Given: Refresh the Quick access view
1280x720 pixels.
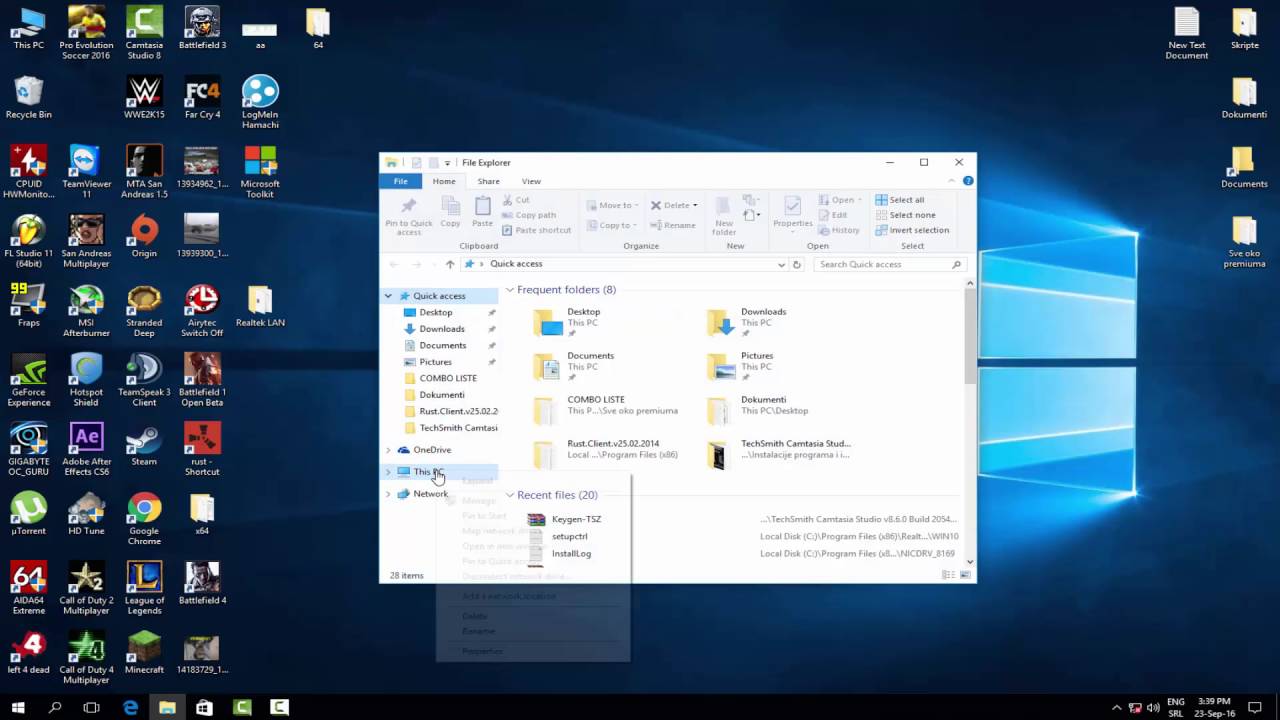Looking at the screenshot, I should (797, 264).
